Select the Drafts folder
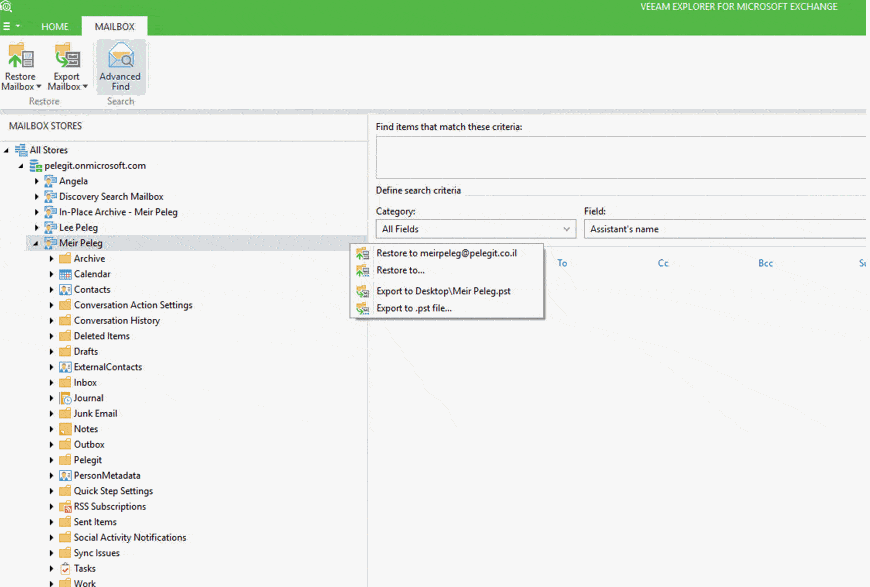 [x=86, y=351]
